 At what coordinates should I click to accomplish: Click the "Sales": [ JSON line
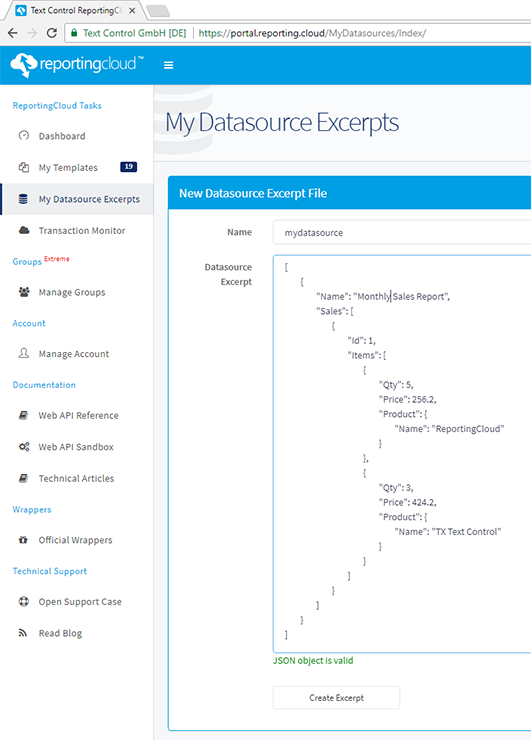335,311
